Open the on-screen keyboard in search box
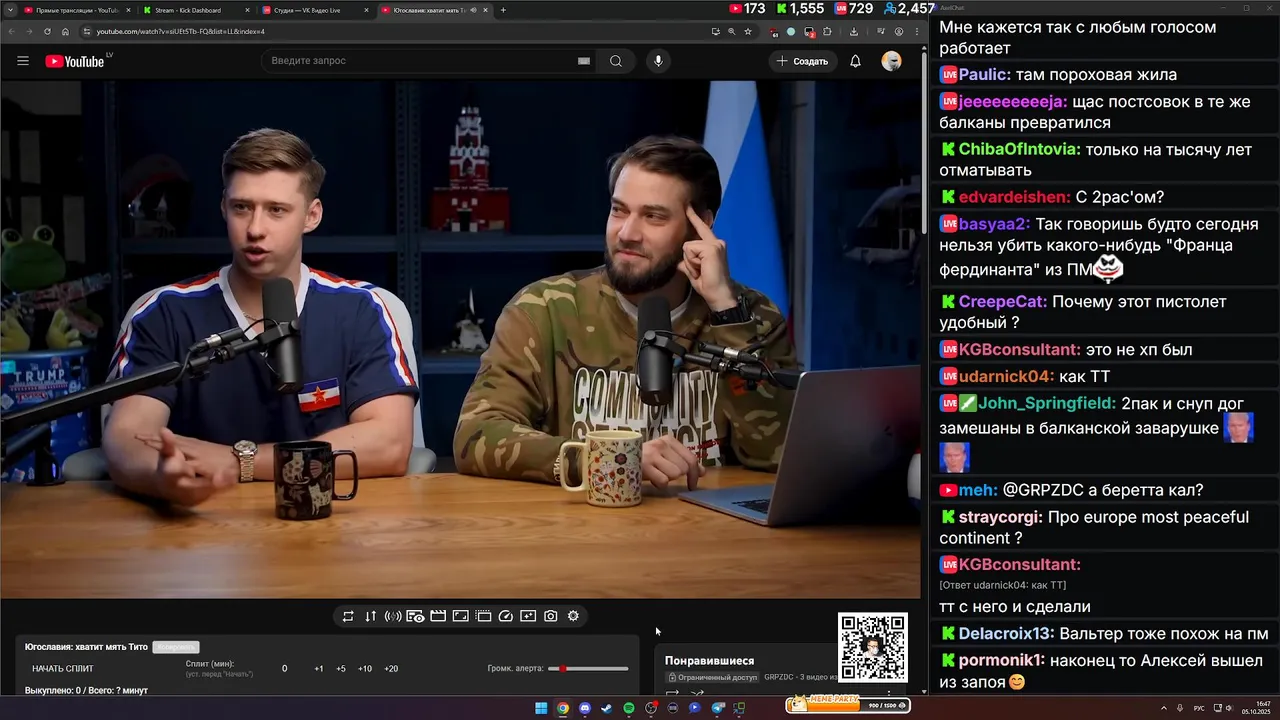The height and width of the screenshot is (720, 1280). coord(584,61)
